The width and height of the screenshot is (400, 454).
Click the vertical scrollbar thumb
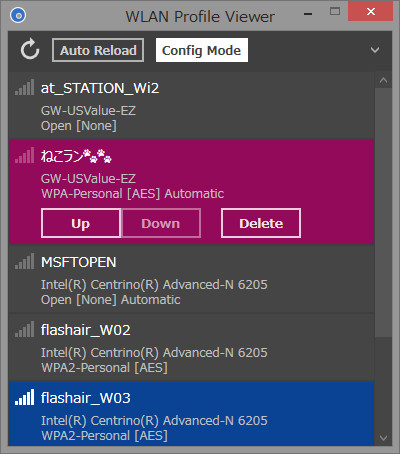click(383, 213)
